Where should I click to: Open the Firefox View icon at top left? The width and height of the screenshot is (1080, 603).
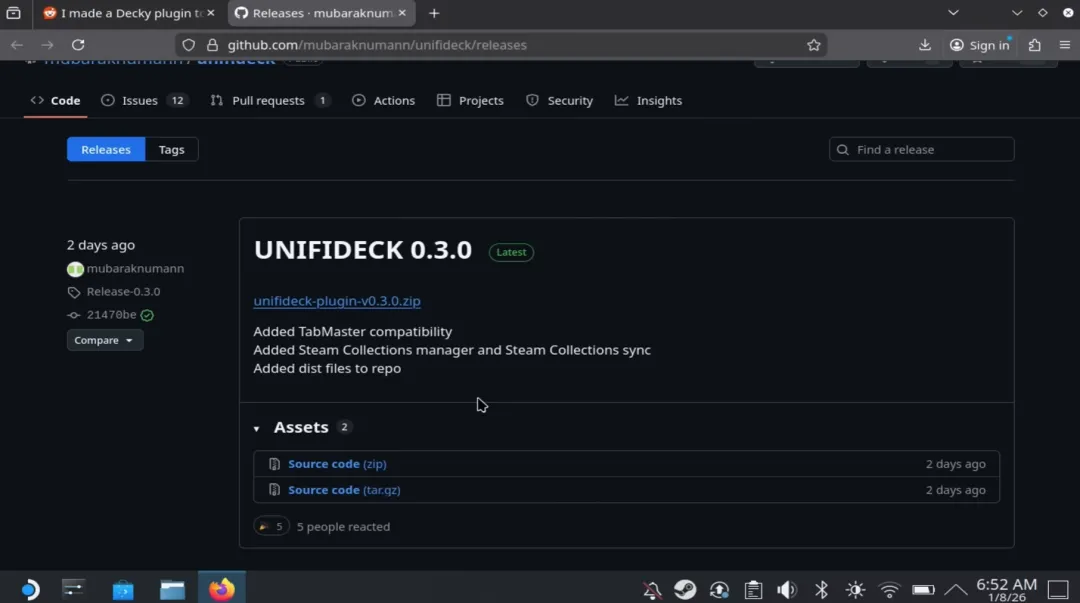coord(13,13)
